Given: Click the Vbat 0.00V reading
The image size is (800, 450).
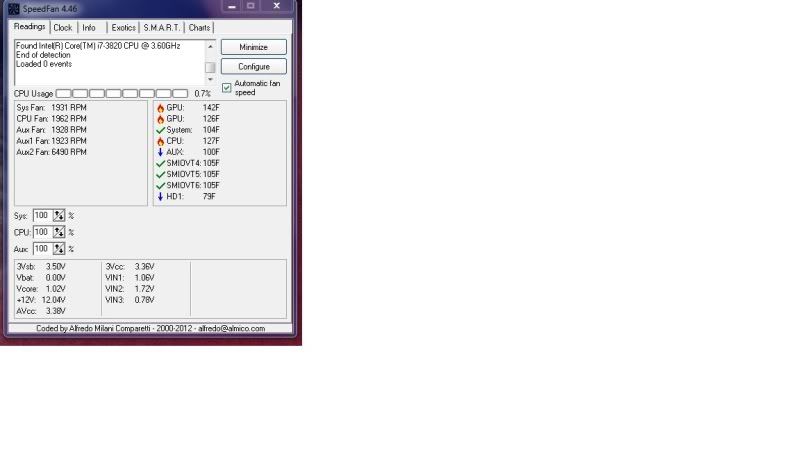Looking at the screenshot, I should pyautogui.click(x=41, y=278).
